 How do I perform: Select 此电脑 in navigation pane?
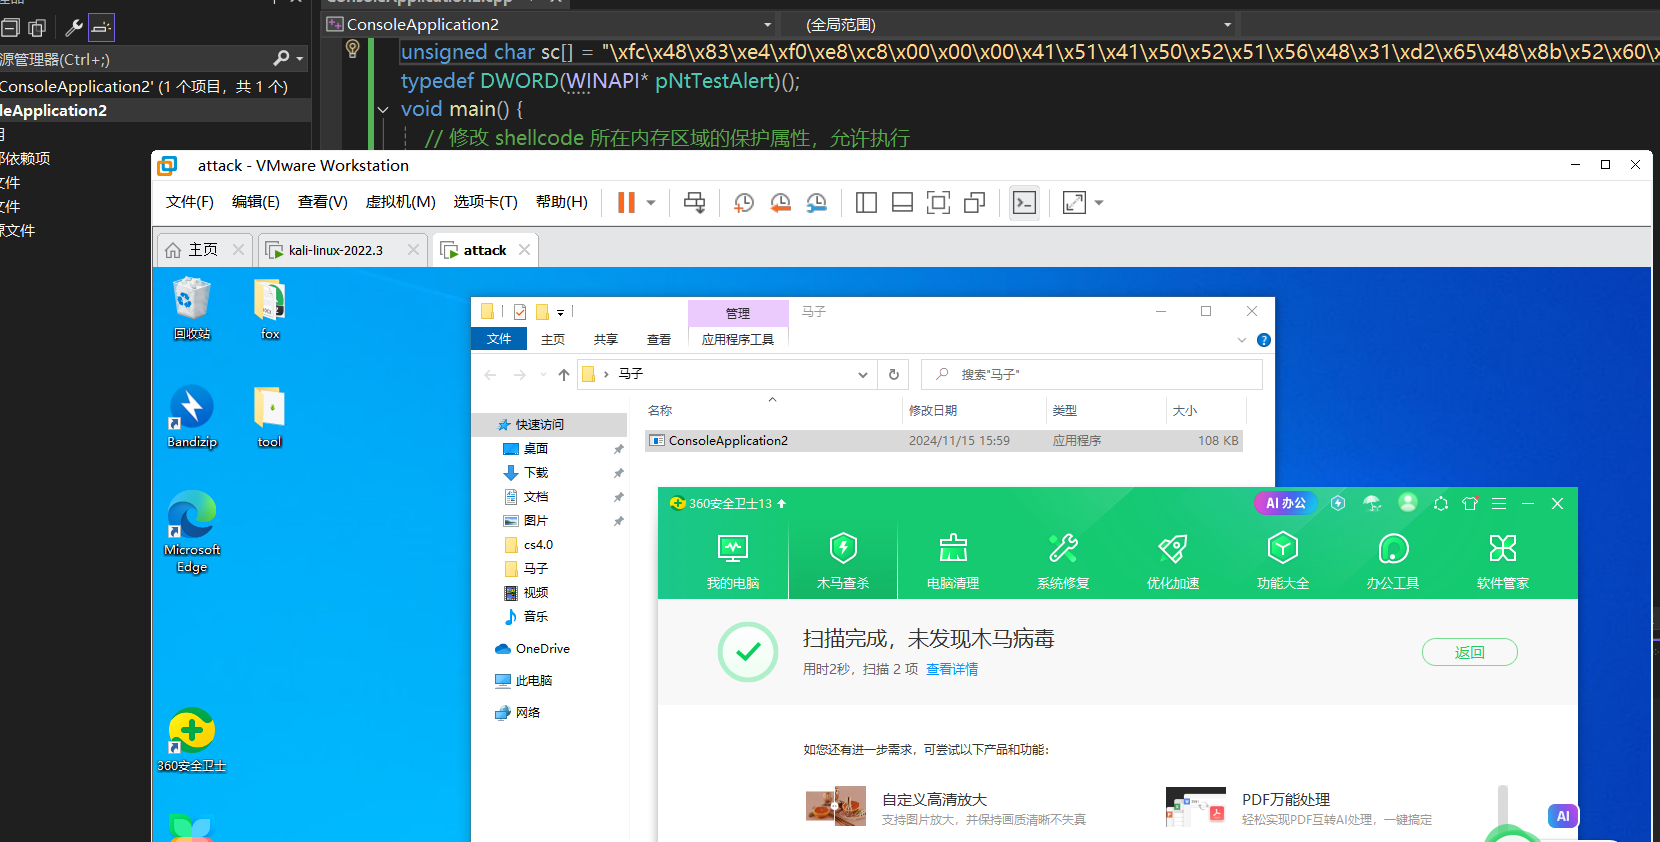pos(533,681)
